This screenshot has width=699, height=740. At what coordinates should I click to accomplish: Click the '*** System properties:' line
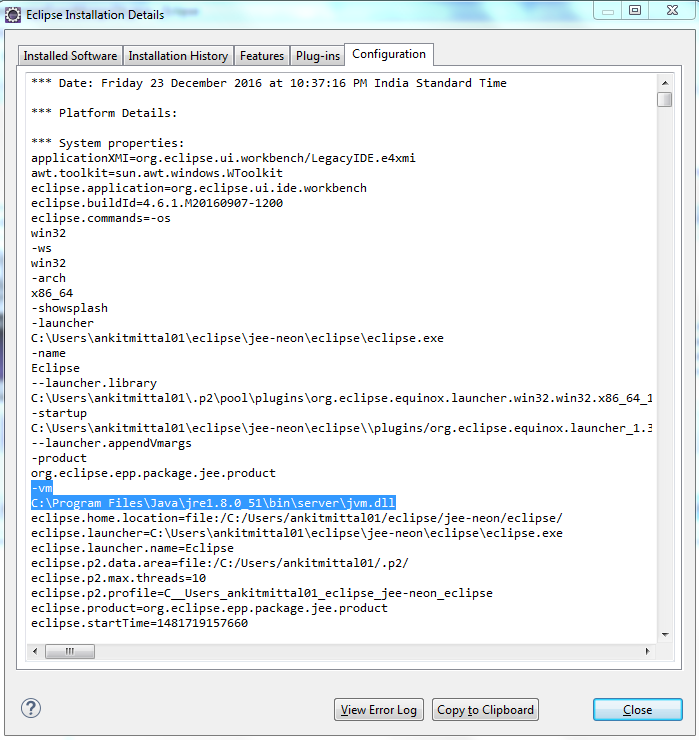click(x=108, y=143)
